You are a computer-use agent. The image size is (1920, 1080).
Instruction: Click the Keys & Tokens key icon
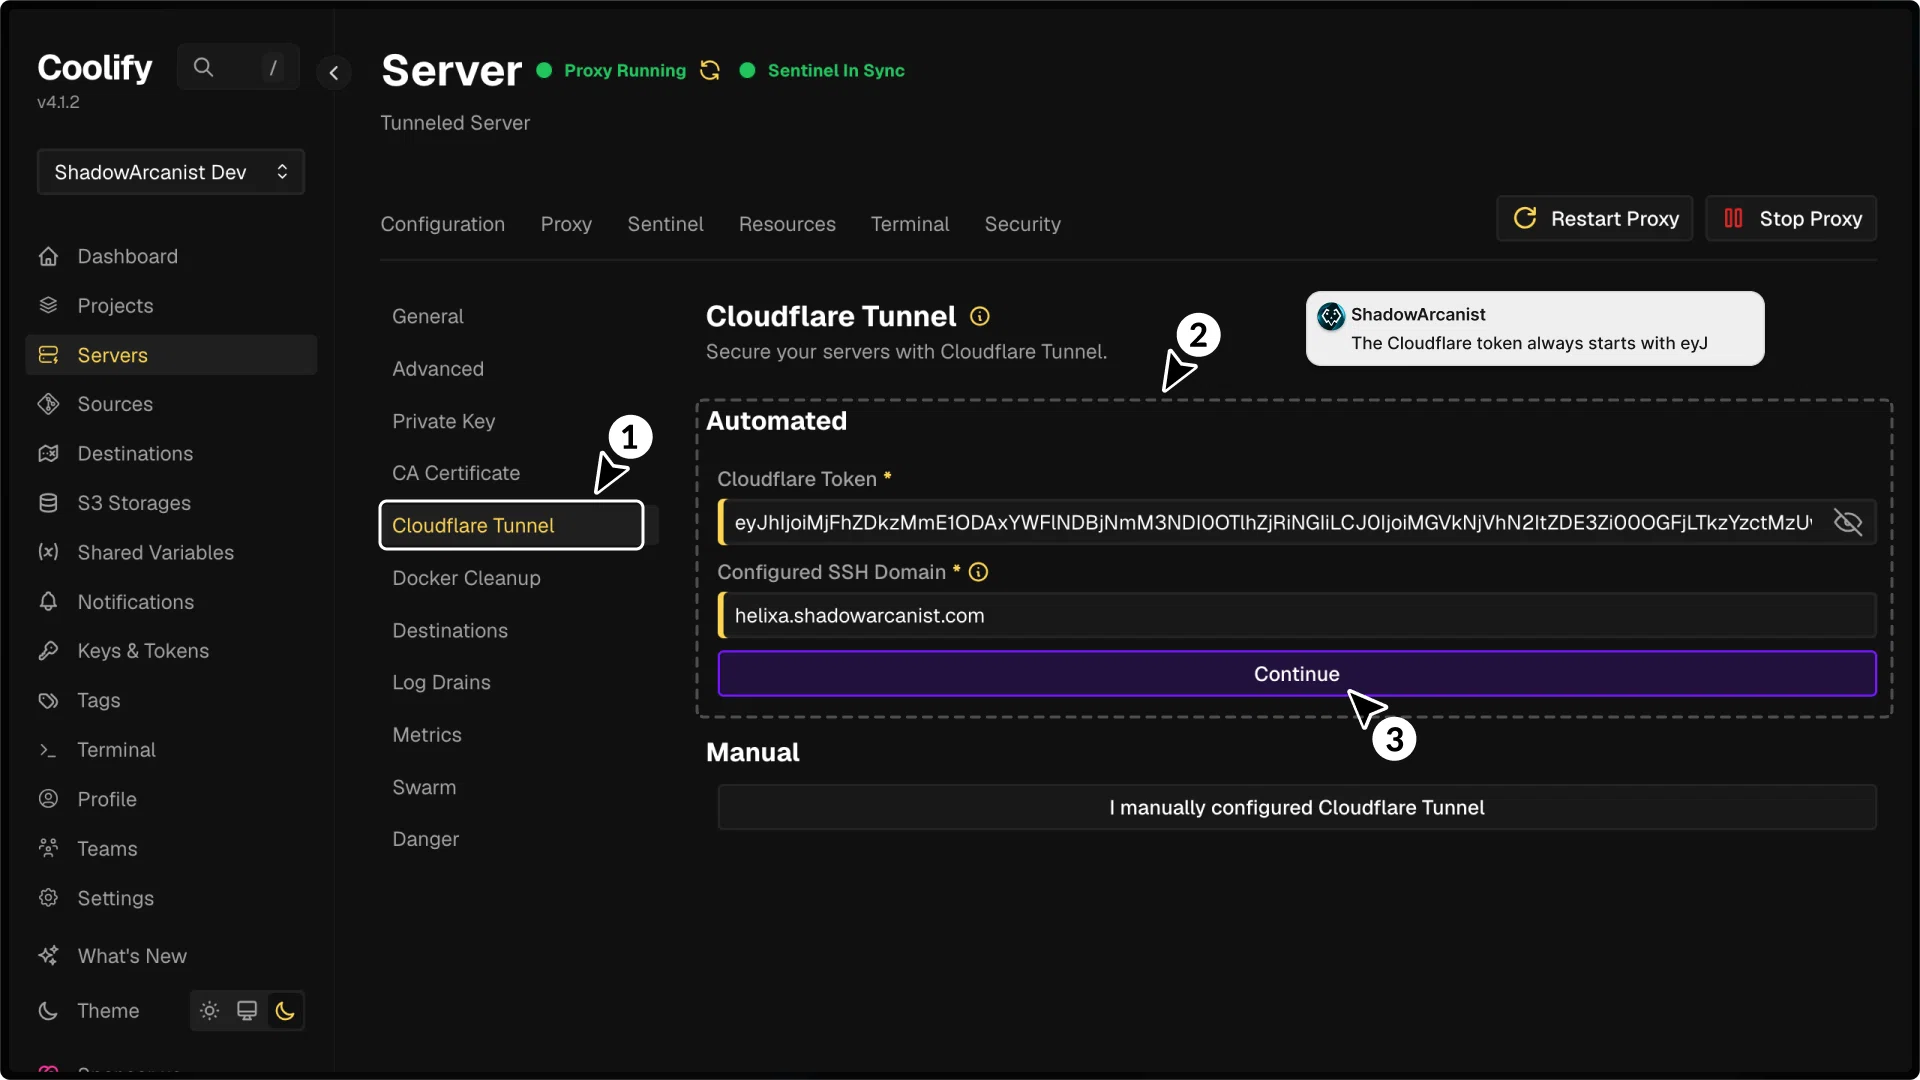pos(48,651)
